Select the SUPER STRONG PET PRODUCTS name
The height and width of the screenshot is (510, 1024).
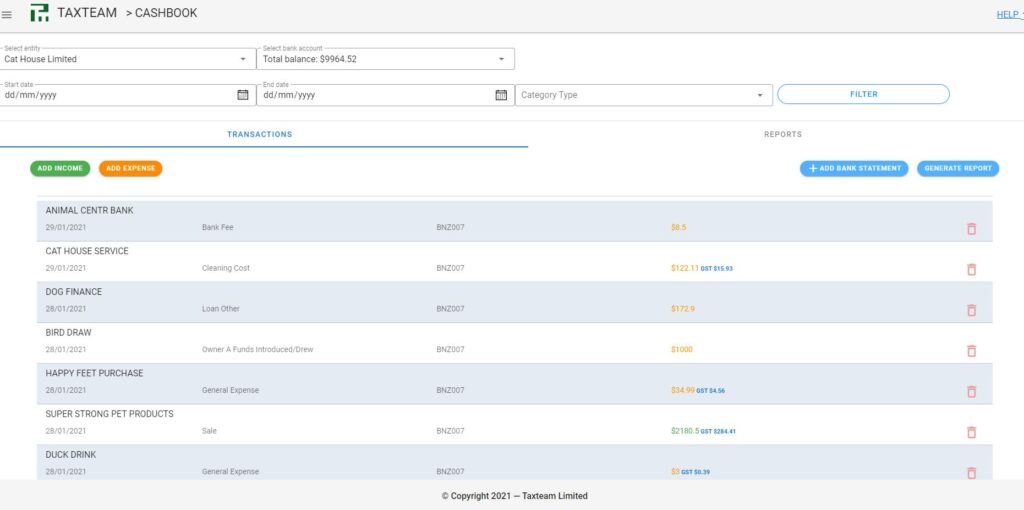[110, 414]
